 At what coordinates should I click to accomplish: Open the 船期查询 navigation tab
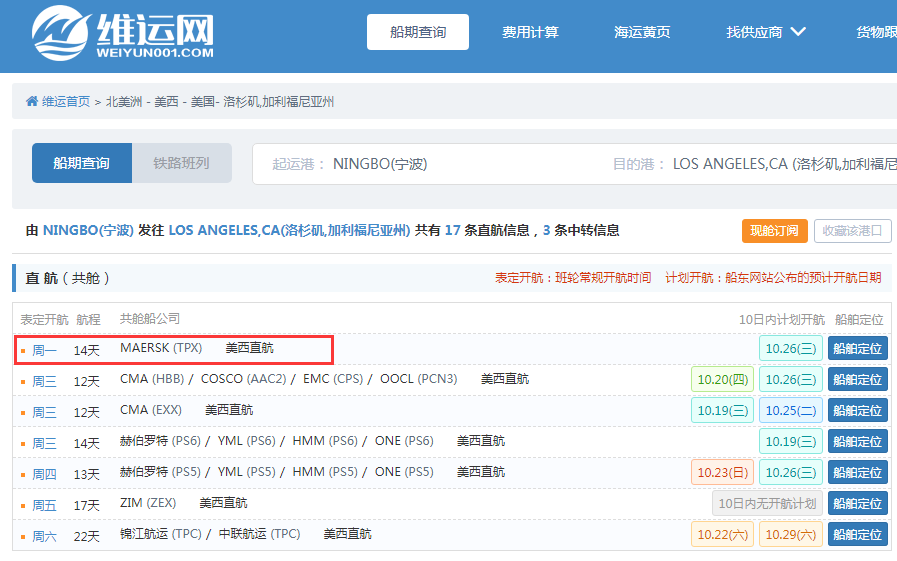pos(418,32)
